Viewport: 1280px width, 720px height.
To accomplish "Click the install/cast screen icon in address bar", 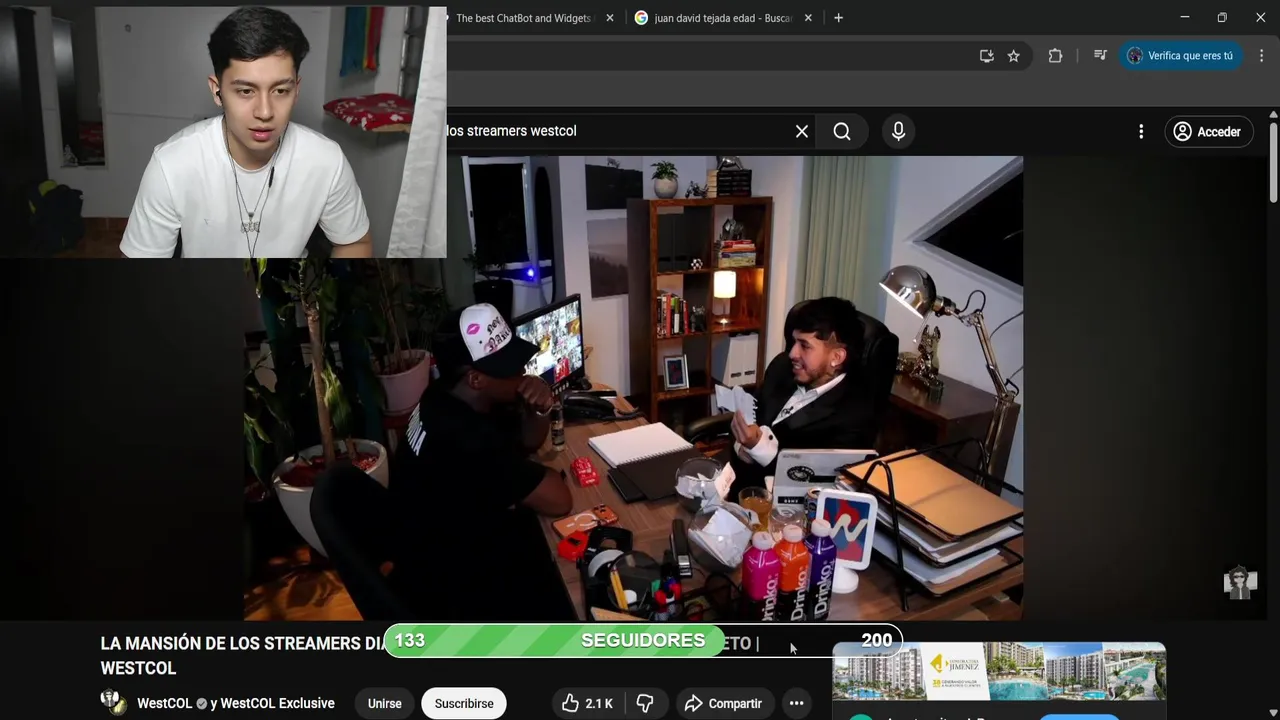I will pyautogui.click(x=987, y=56).
